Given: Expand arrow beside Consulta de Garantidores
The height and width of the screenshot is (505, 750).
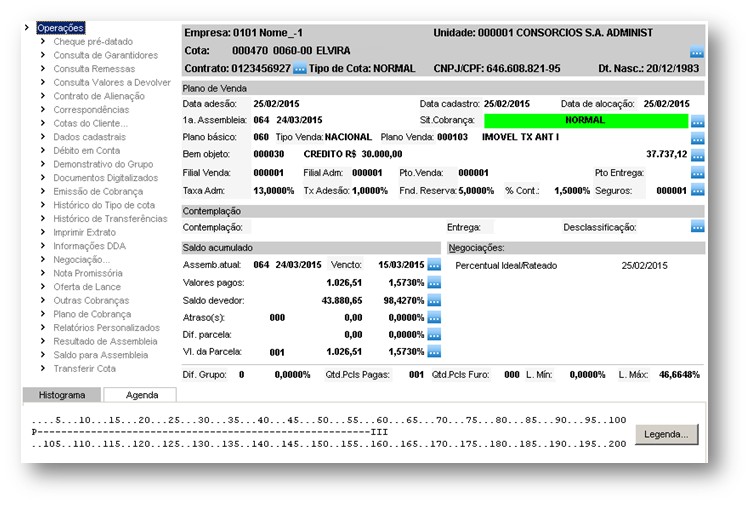Looking at the screenshot, I should pyautogui.click(x=43, y=55).
